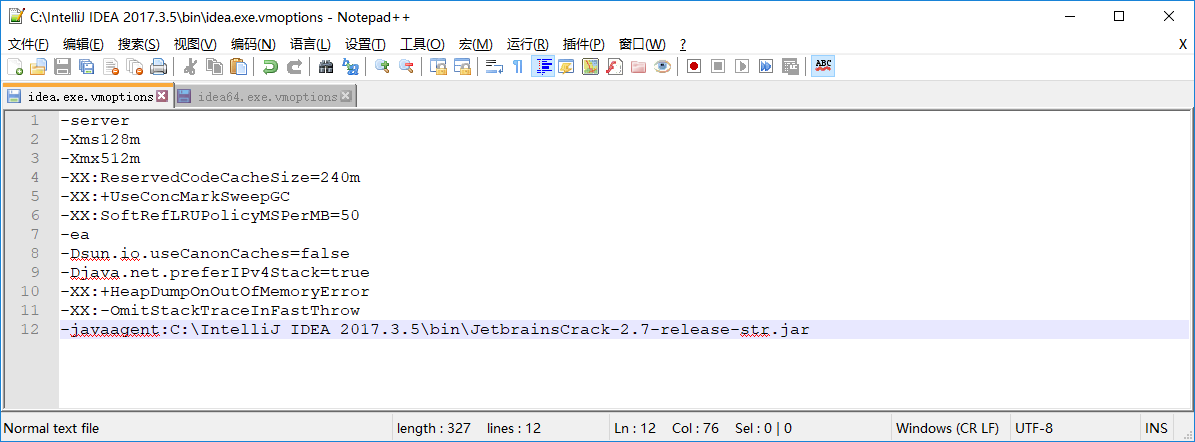Click the Stop recording square icon
This screenshot has height=442, width=1195.
point(718,67)
